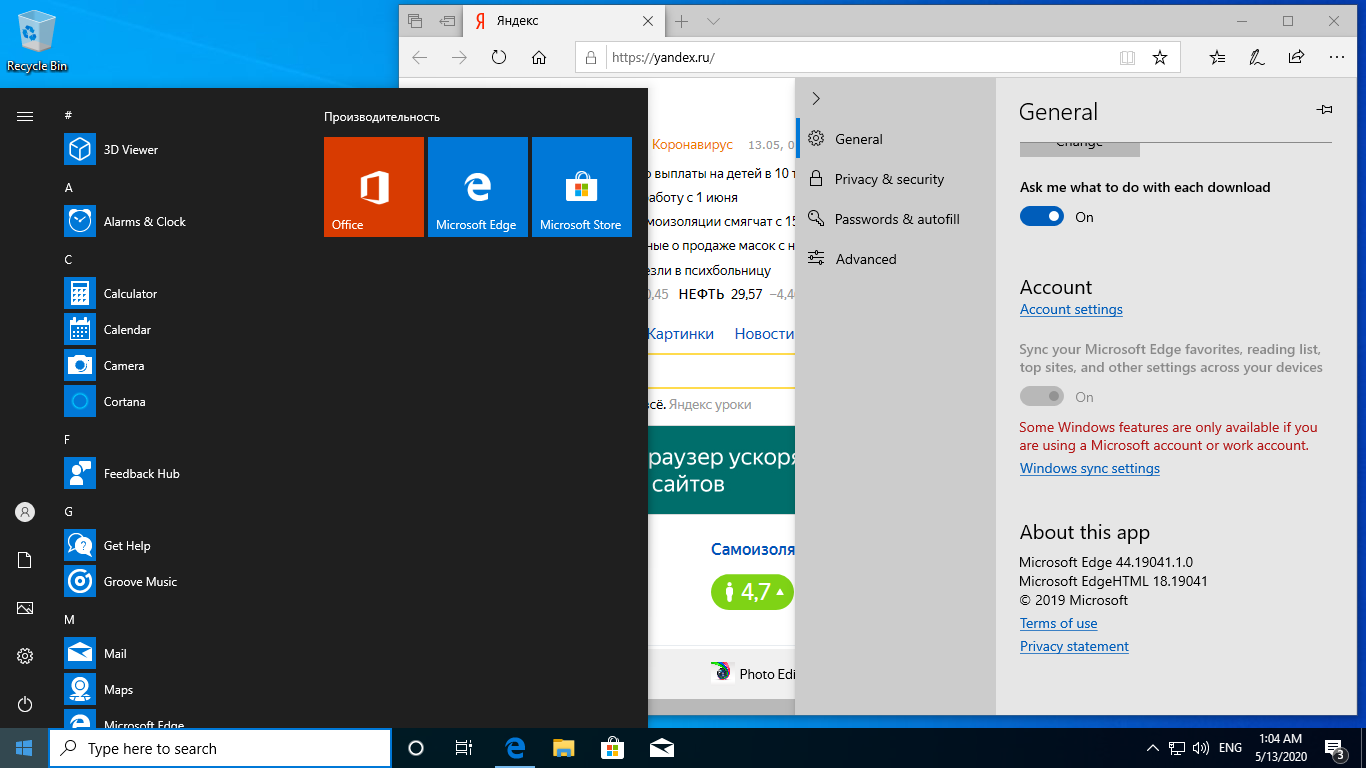This screenshot has width=1366, height=768.
Task: Click Add notes pen icon
Action: pyautogui.click(x=1257, y=58)
